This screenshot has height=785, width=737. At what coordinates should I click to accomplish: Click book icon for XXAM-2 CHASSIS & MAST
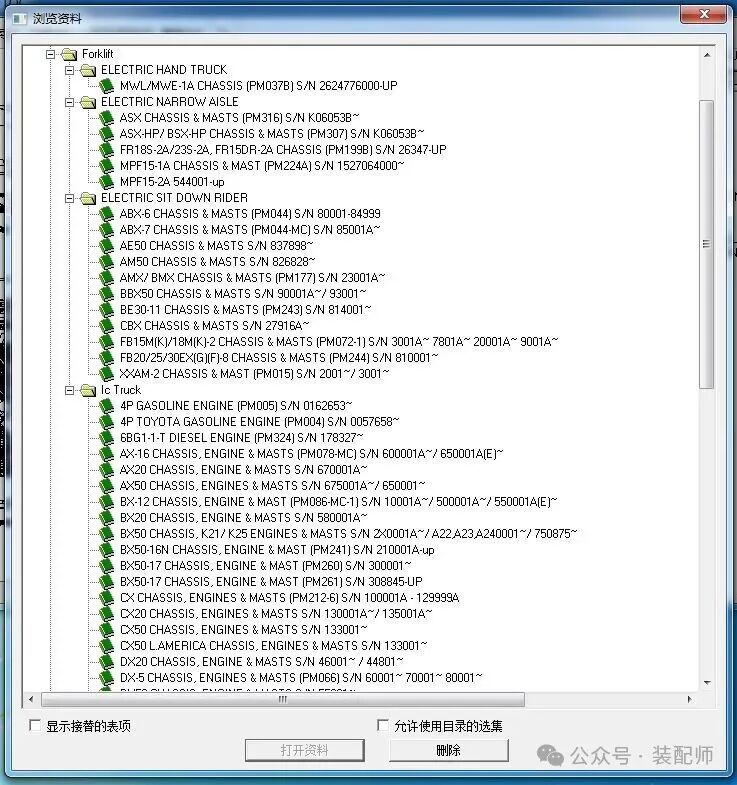[x=107, y=374]
